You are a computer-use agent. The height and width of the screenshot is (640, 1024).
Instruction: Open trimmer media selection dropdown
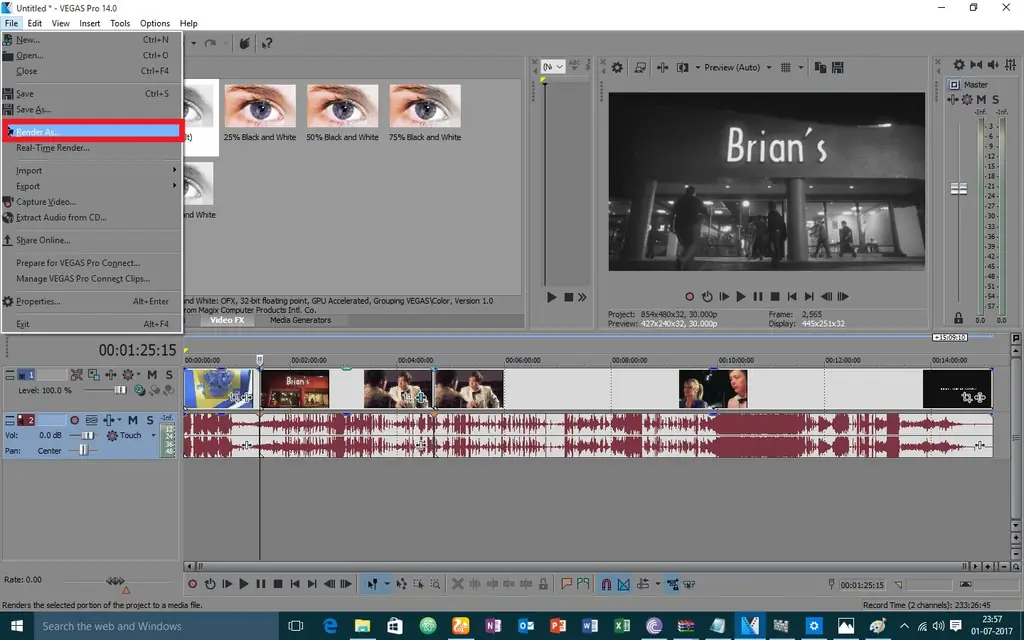point(552,67)
